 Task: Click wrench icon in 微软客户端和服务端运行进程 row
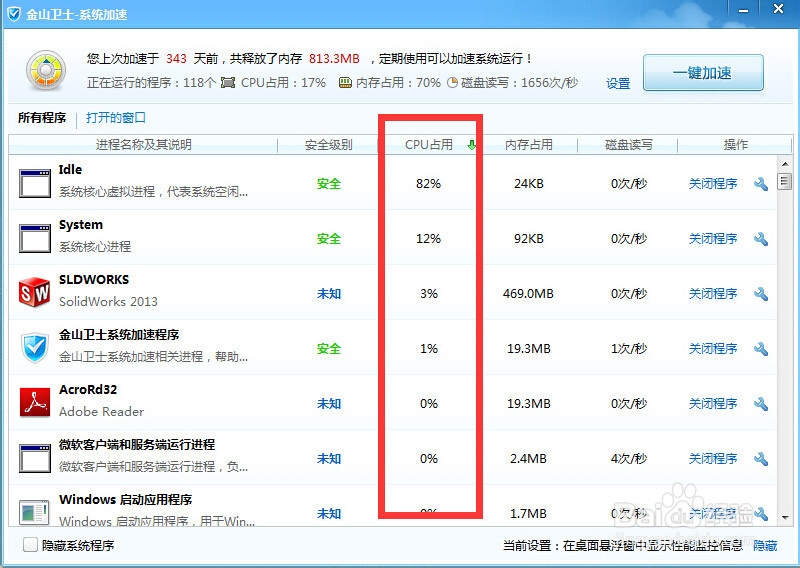[x=761, y=459]
